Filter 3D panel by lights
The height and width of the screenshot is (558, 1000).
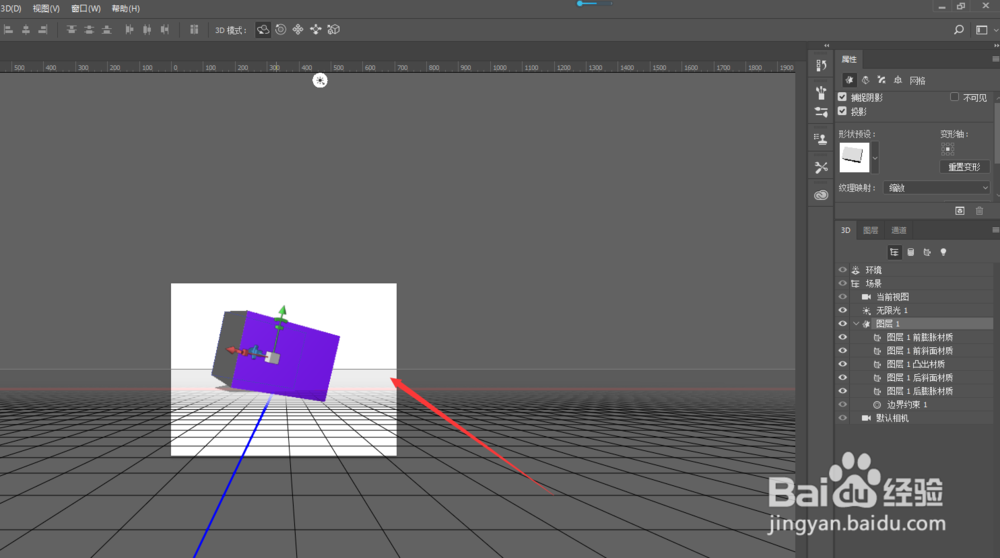[x=943, y=253]
